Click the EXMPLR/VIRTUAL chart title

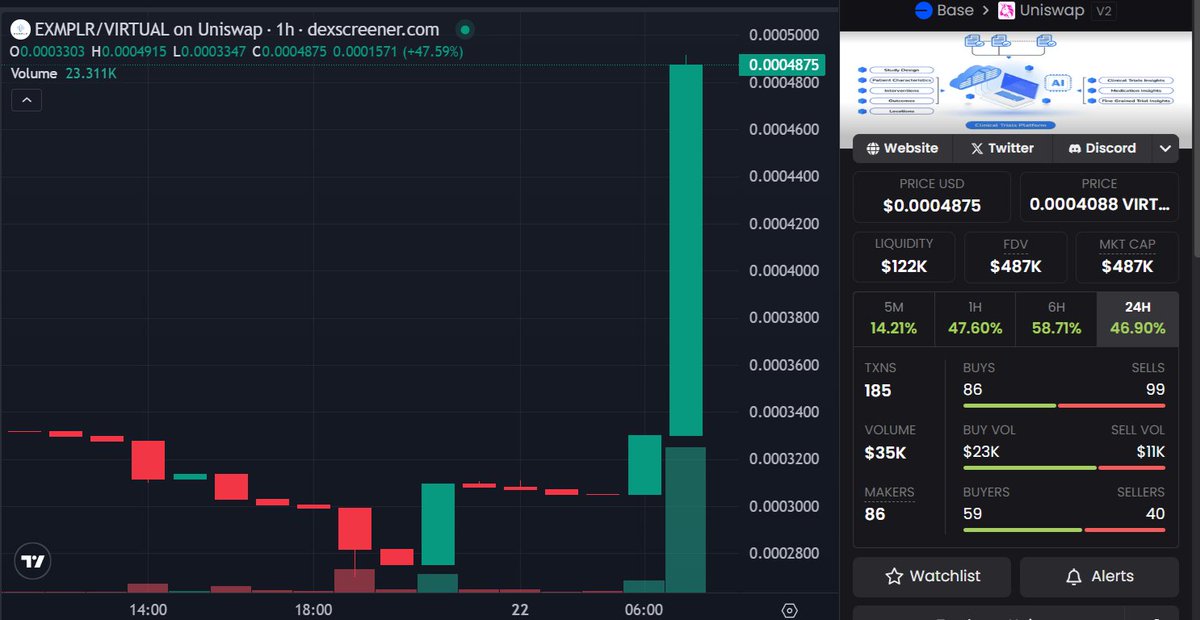coord(237,29)
